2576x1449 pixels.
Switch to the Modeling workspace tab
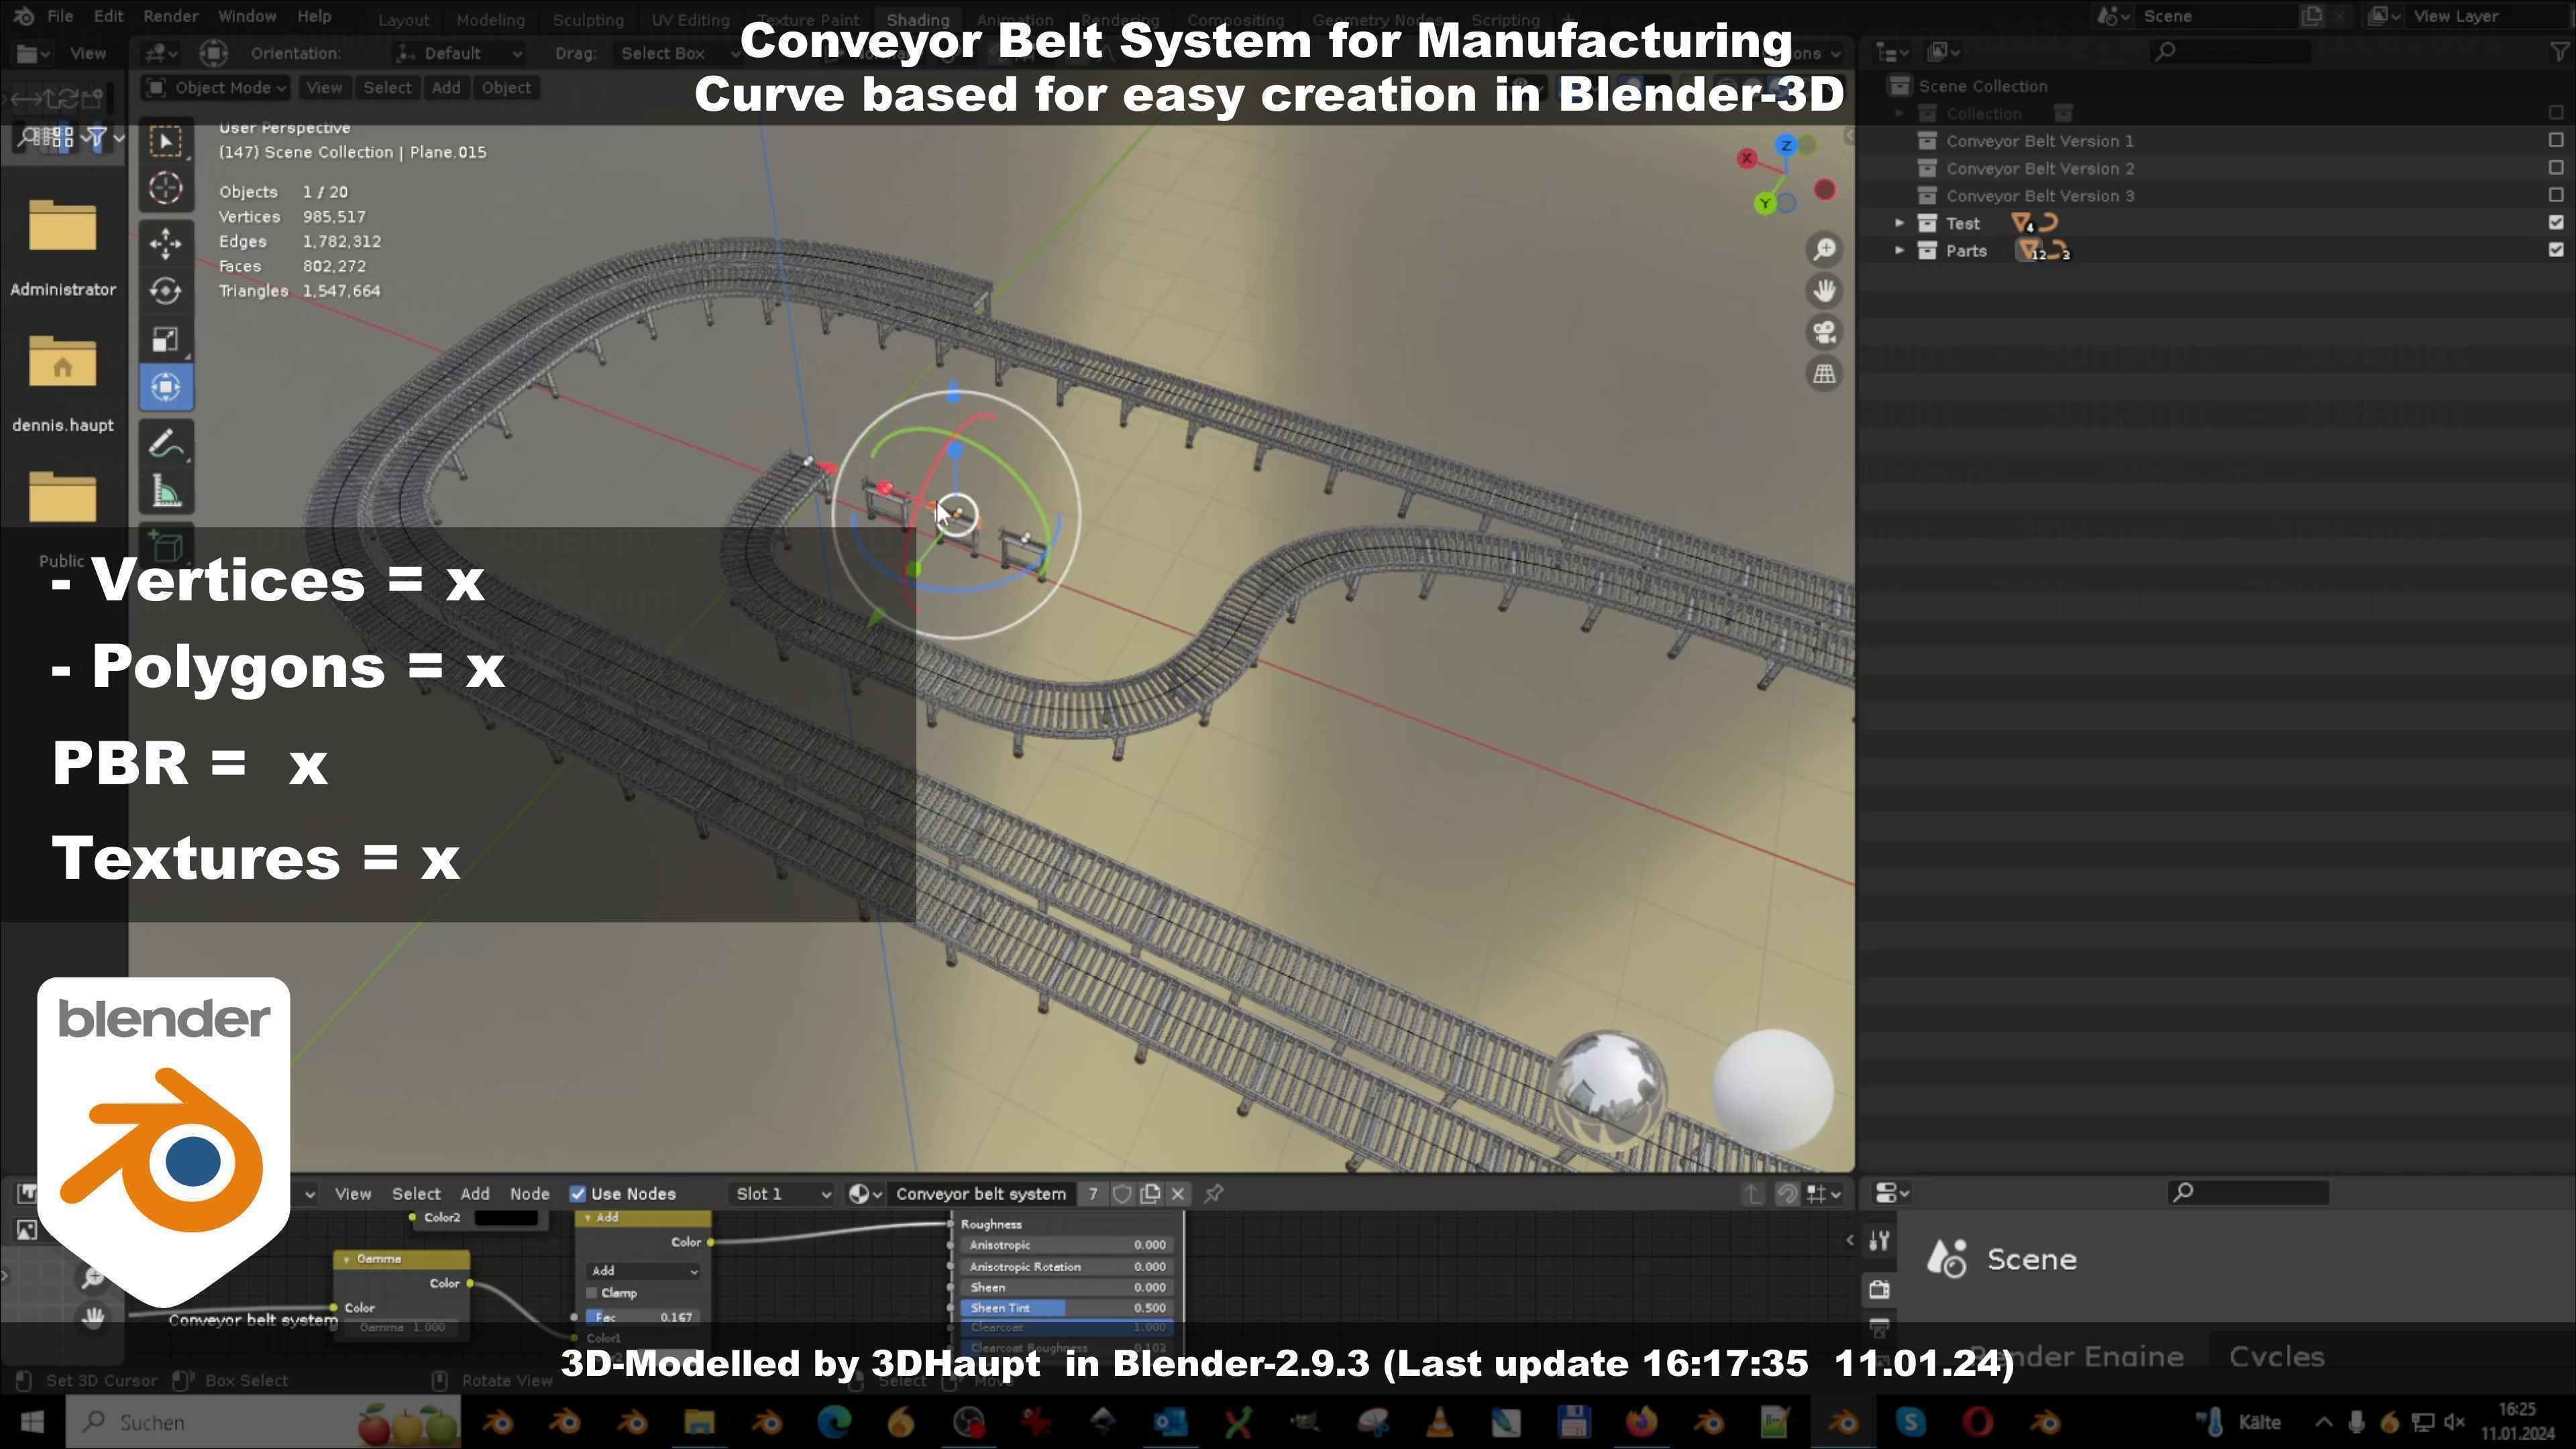click(x=490, y=19)
